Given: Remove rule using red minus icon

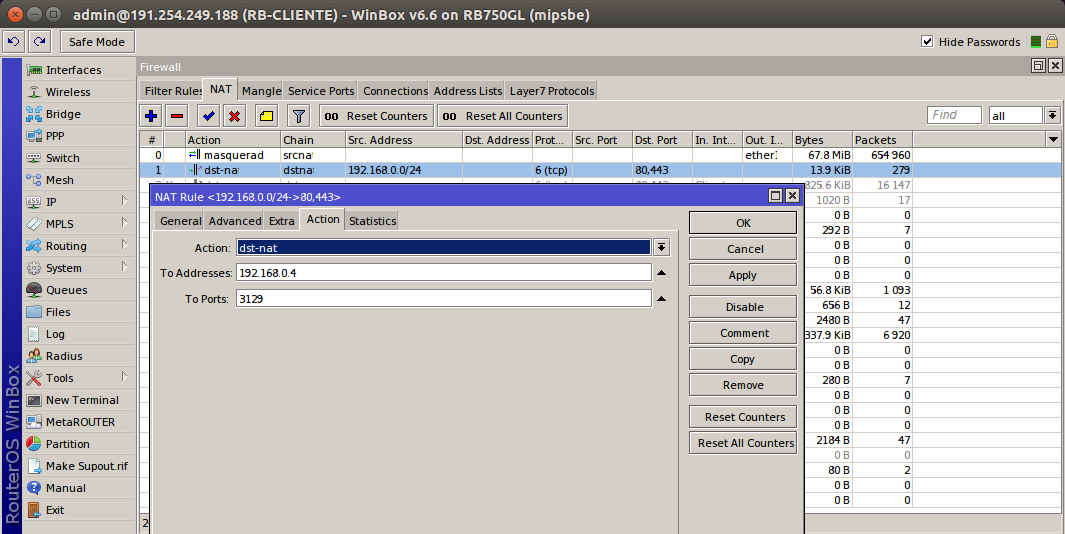Looking at the screenshot, I should [177, 116].
